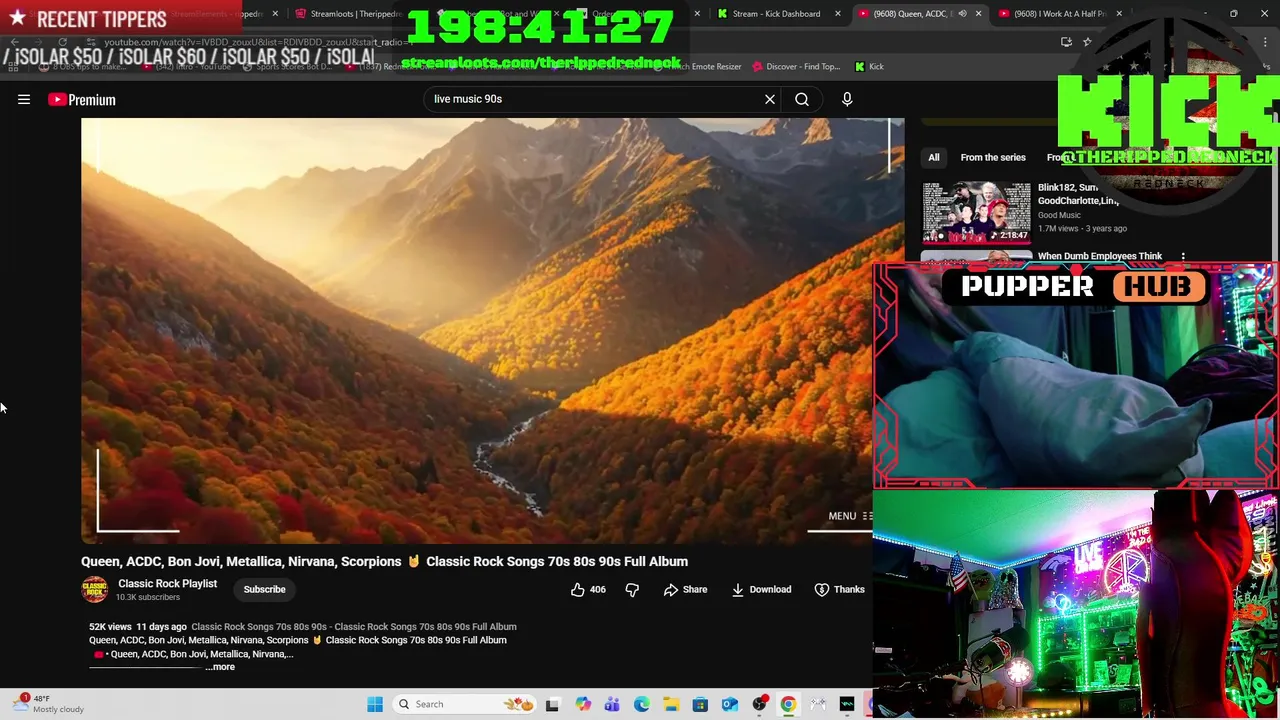Open Classic Rock Playlist channel avatar
The image size is (1280, 720).
(x=94, y=589)
